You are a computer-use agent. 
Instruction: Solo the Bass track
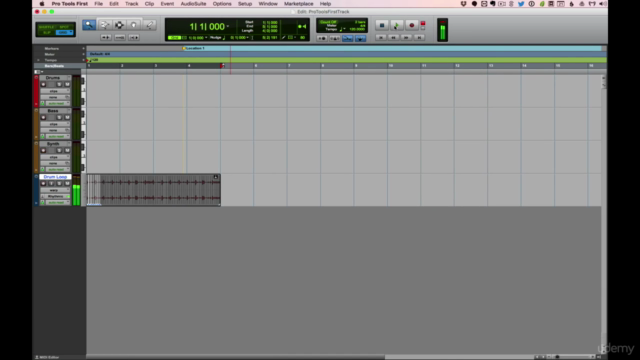coord(59,118)
